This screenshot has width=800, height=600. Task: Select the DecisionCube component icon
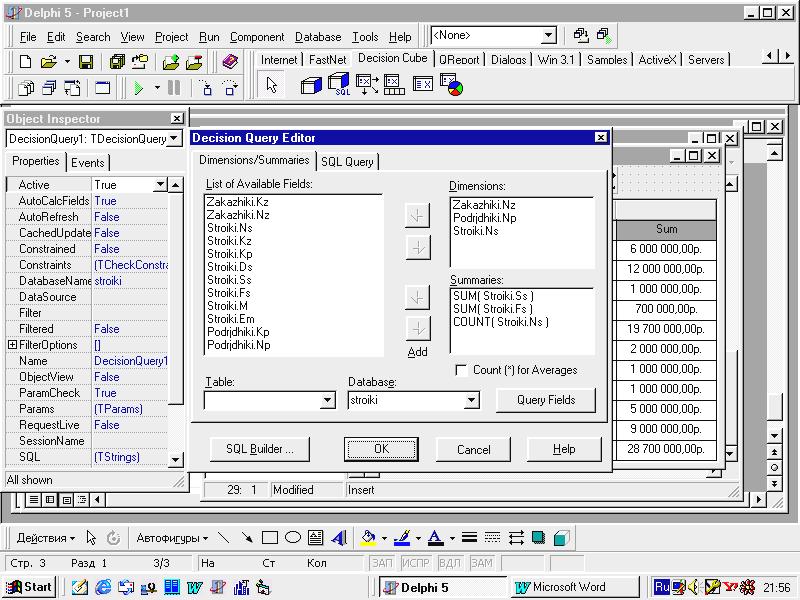point(311,85)
